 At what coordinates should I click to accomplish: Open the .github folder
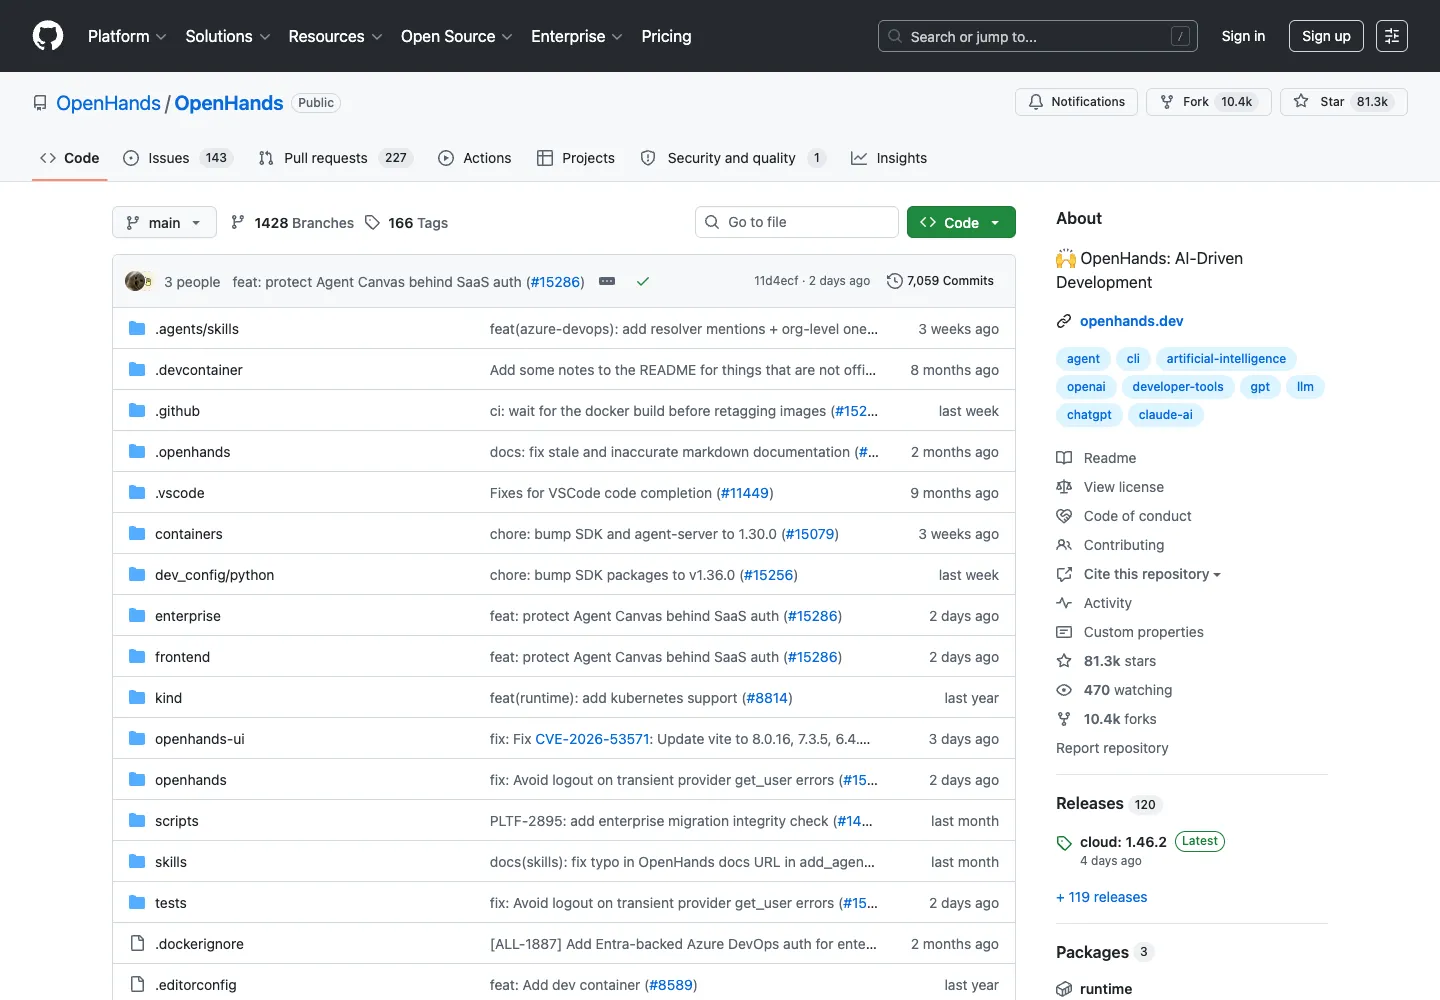coord(177,411)
